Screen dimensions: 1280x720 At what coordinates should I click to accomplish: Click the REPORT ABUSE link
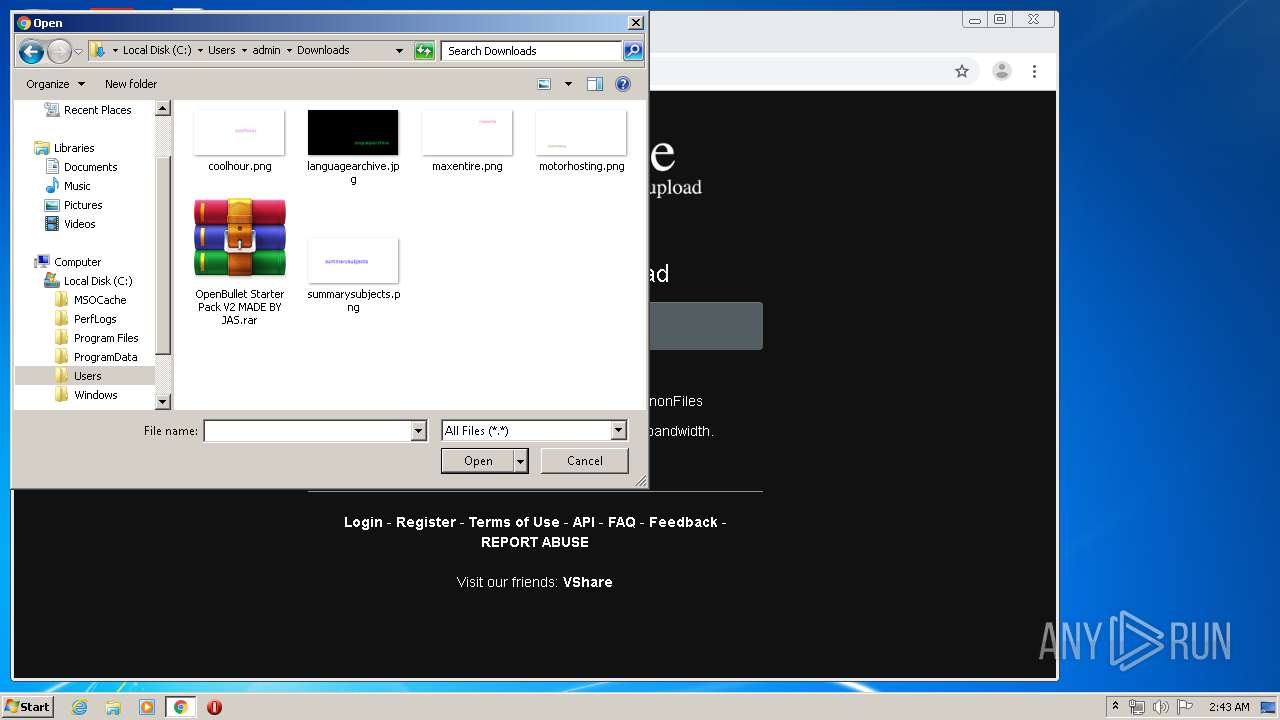(x=535, y=542)
